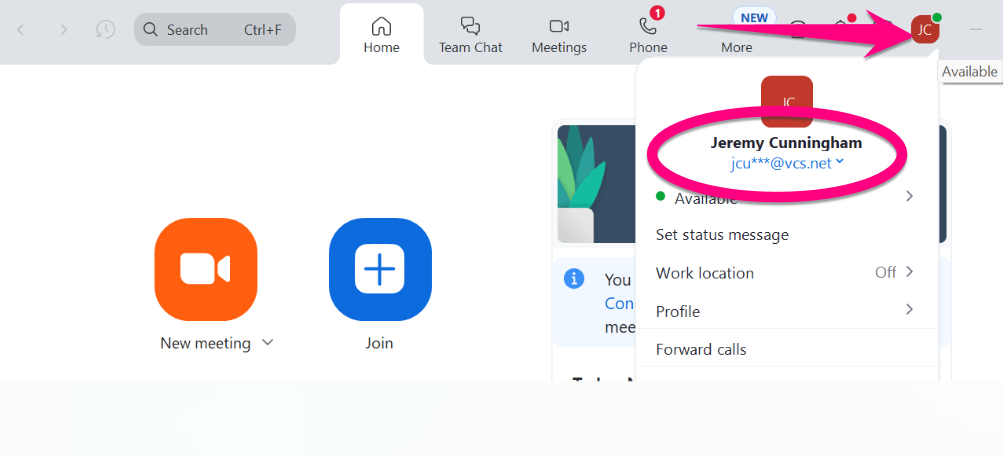The image size is (1003, 456).
Task: Open the Phone tab with notification badge
Action: click(x=649, y=34)
